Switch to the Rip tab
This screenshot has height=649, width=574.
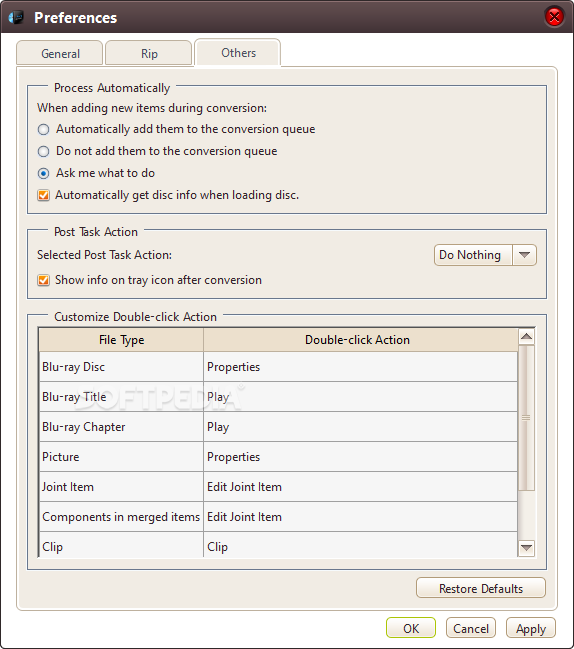point(149,53)
